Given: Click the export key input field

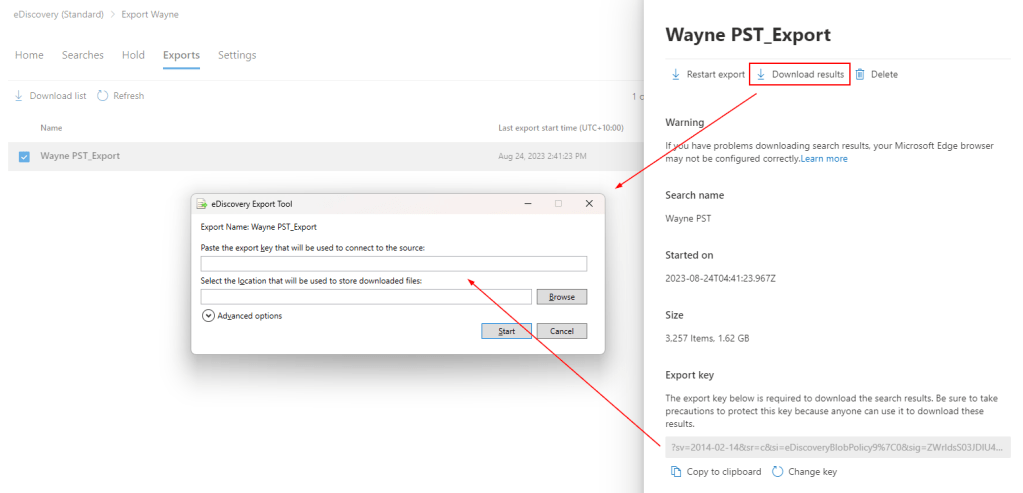Looking at the screenshot, I should click(393, 264).
